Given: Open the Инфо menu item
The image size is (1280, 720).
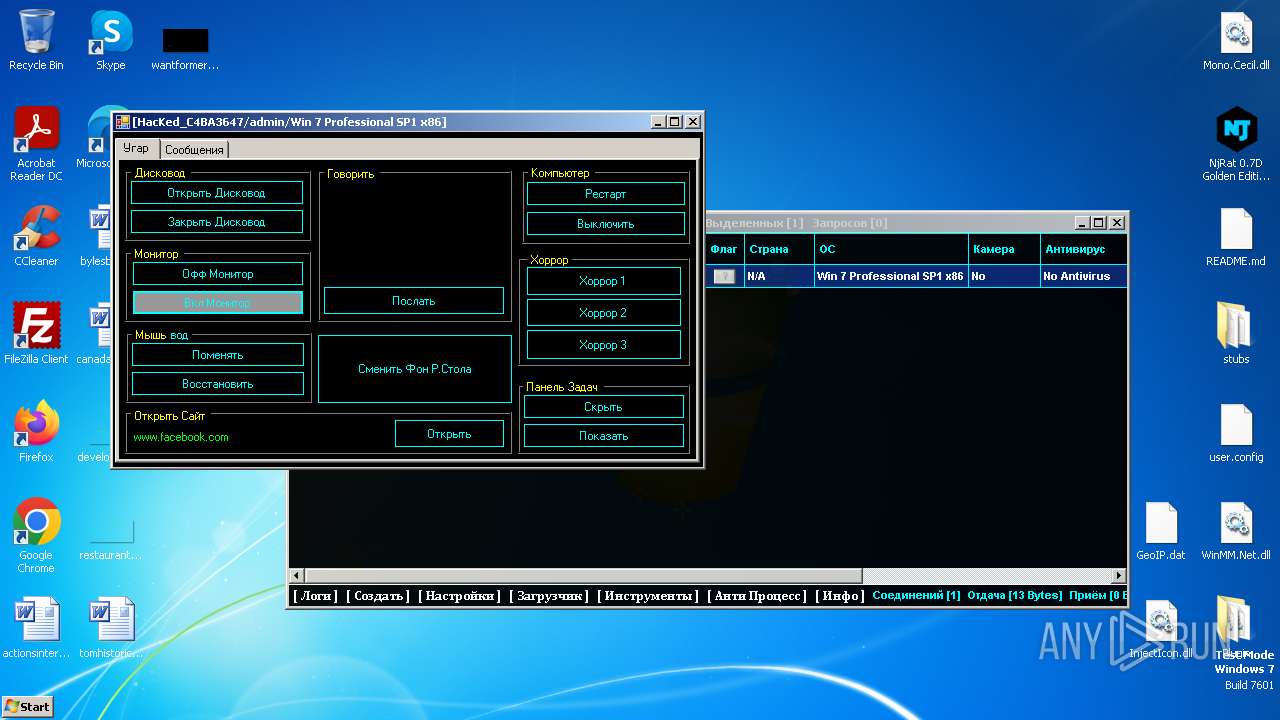Looking at the screenshot, I should 840,596.
